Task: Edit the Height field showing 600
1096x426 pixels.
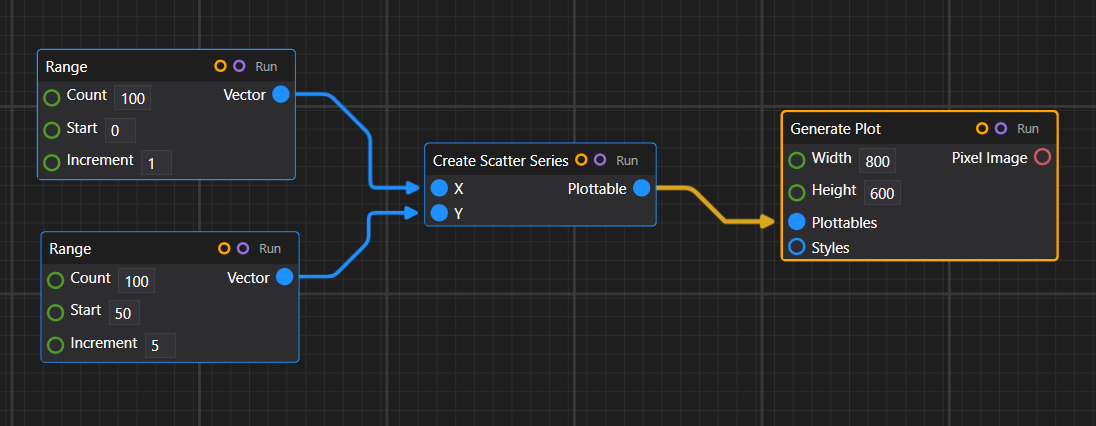Action: pos(882,193)
